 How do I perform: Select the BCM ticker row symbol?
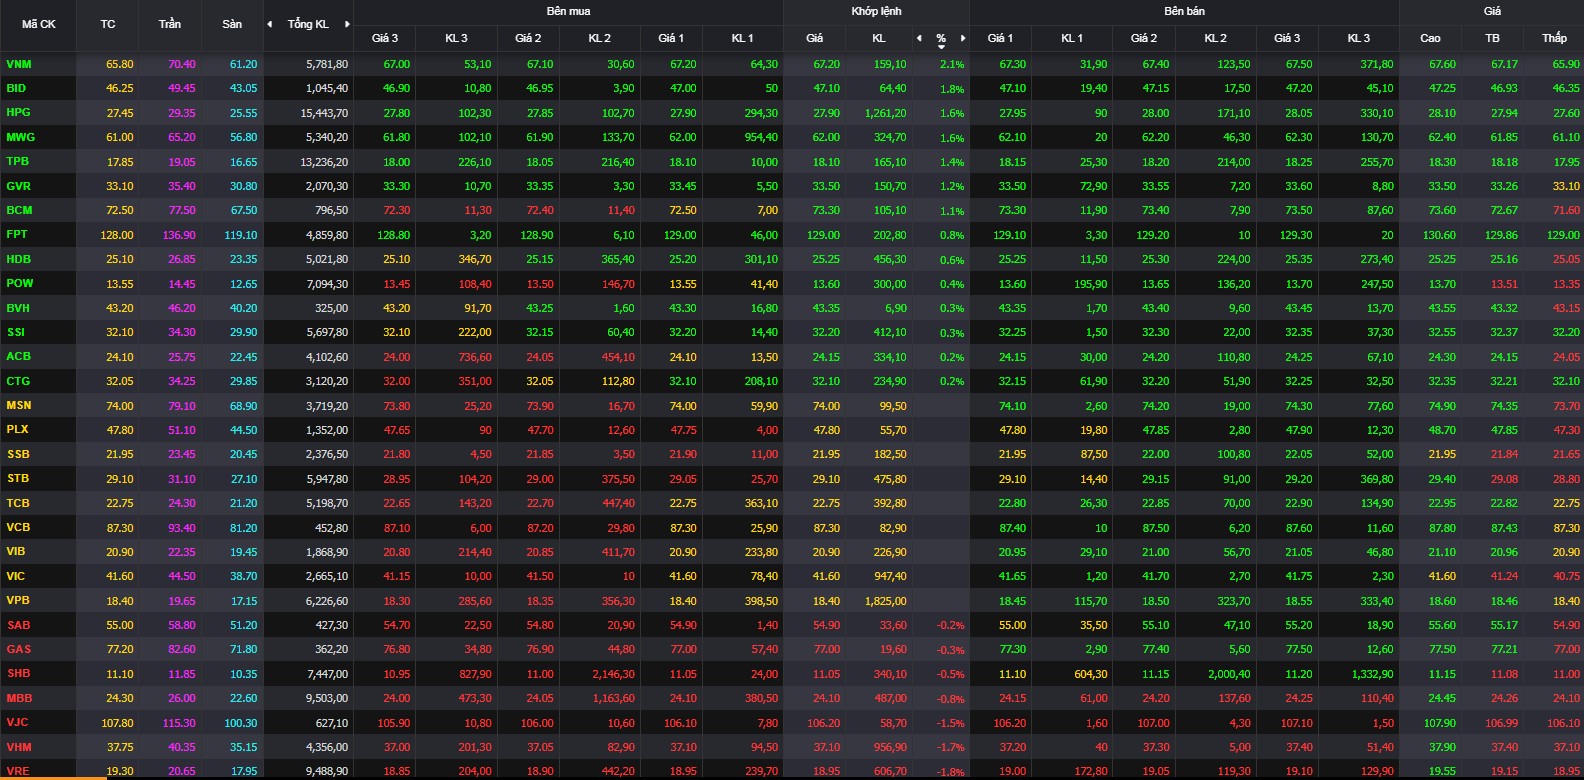19,210
